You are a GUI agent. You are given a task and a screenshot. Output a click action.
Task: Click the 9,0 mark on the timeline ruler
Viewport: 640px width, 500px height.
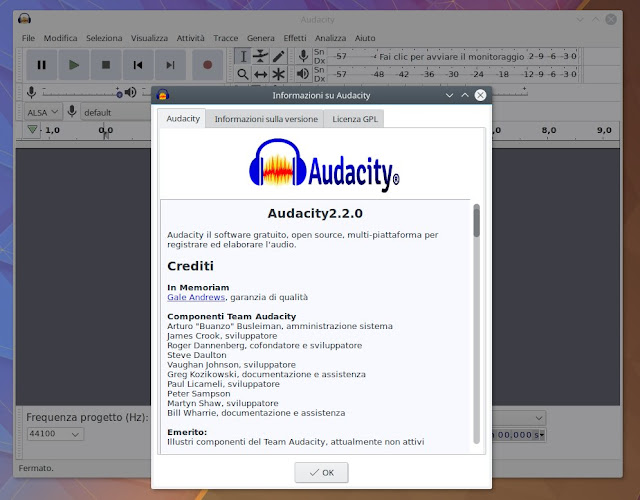pos(604,130)
